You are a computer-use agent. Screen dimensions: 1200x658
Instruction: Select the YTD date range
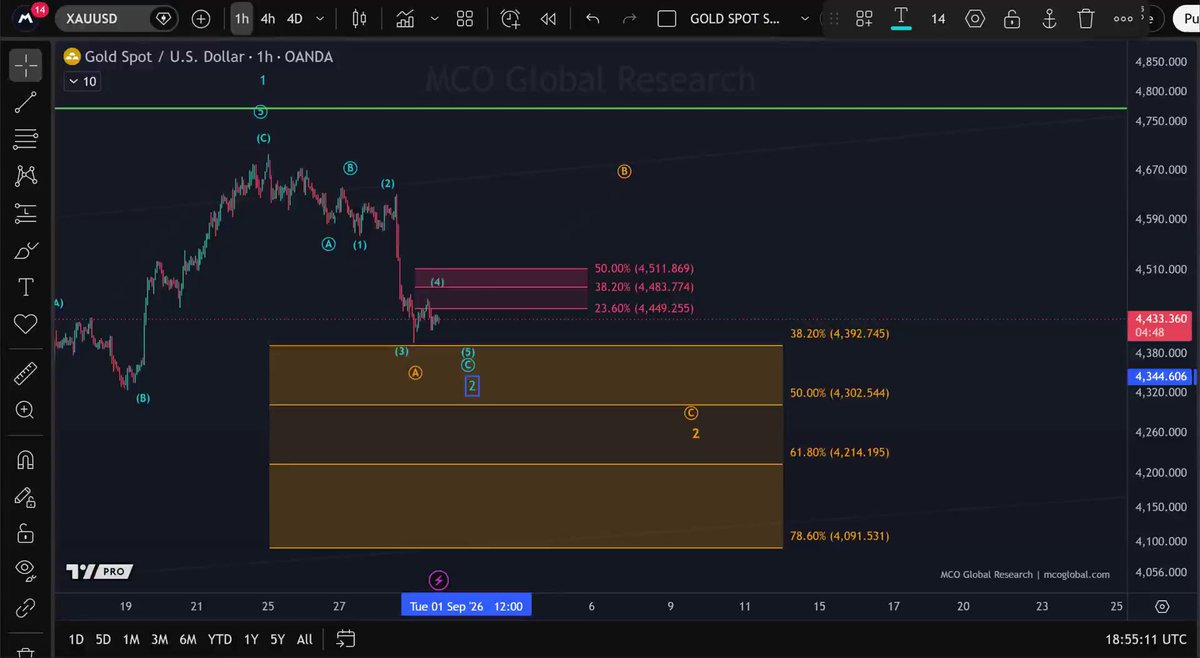click(x=219, y=639)
